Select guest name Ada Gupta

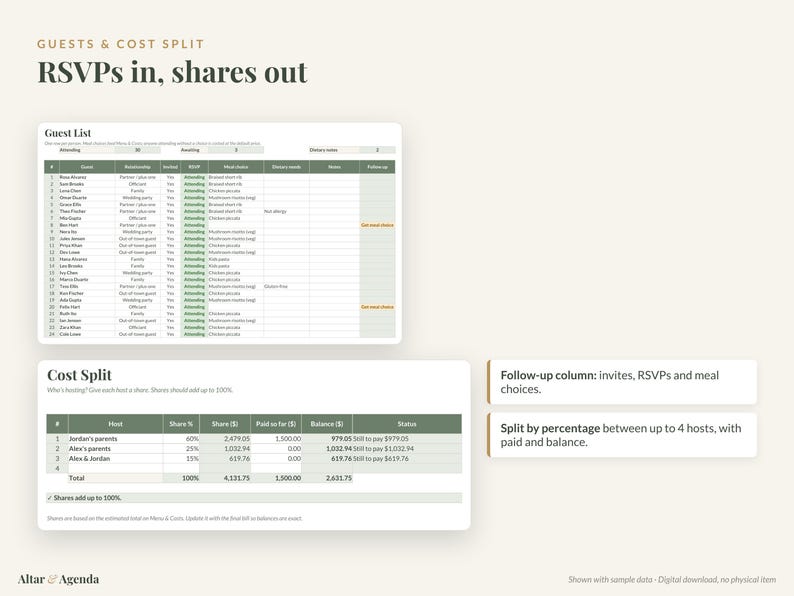[x=70, y=300]
